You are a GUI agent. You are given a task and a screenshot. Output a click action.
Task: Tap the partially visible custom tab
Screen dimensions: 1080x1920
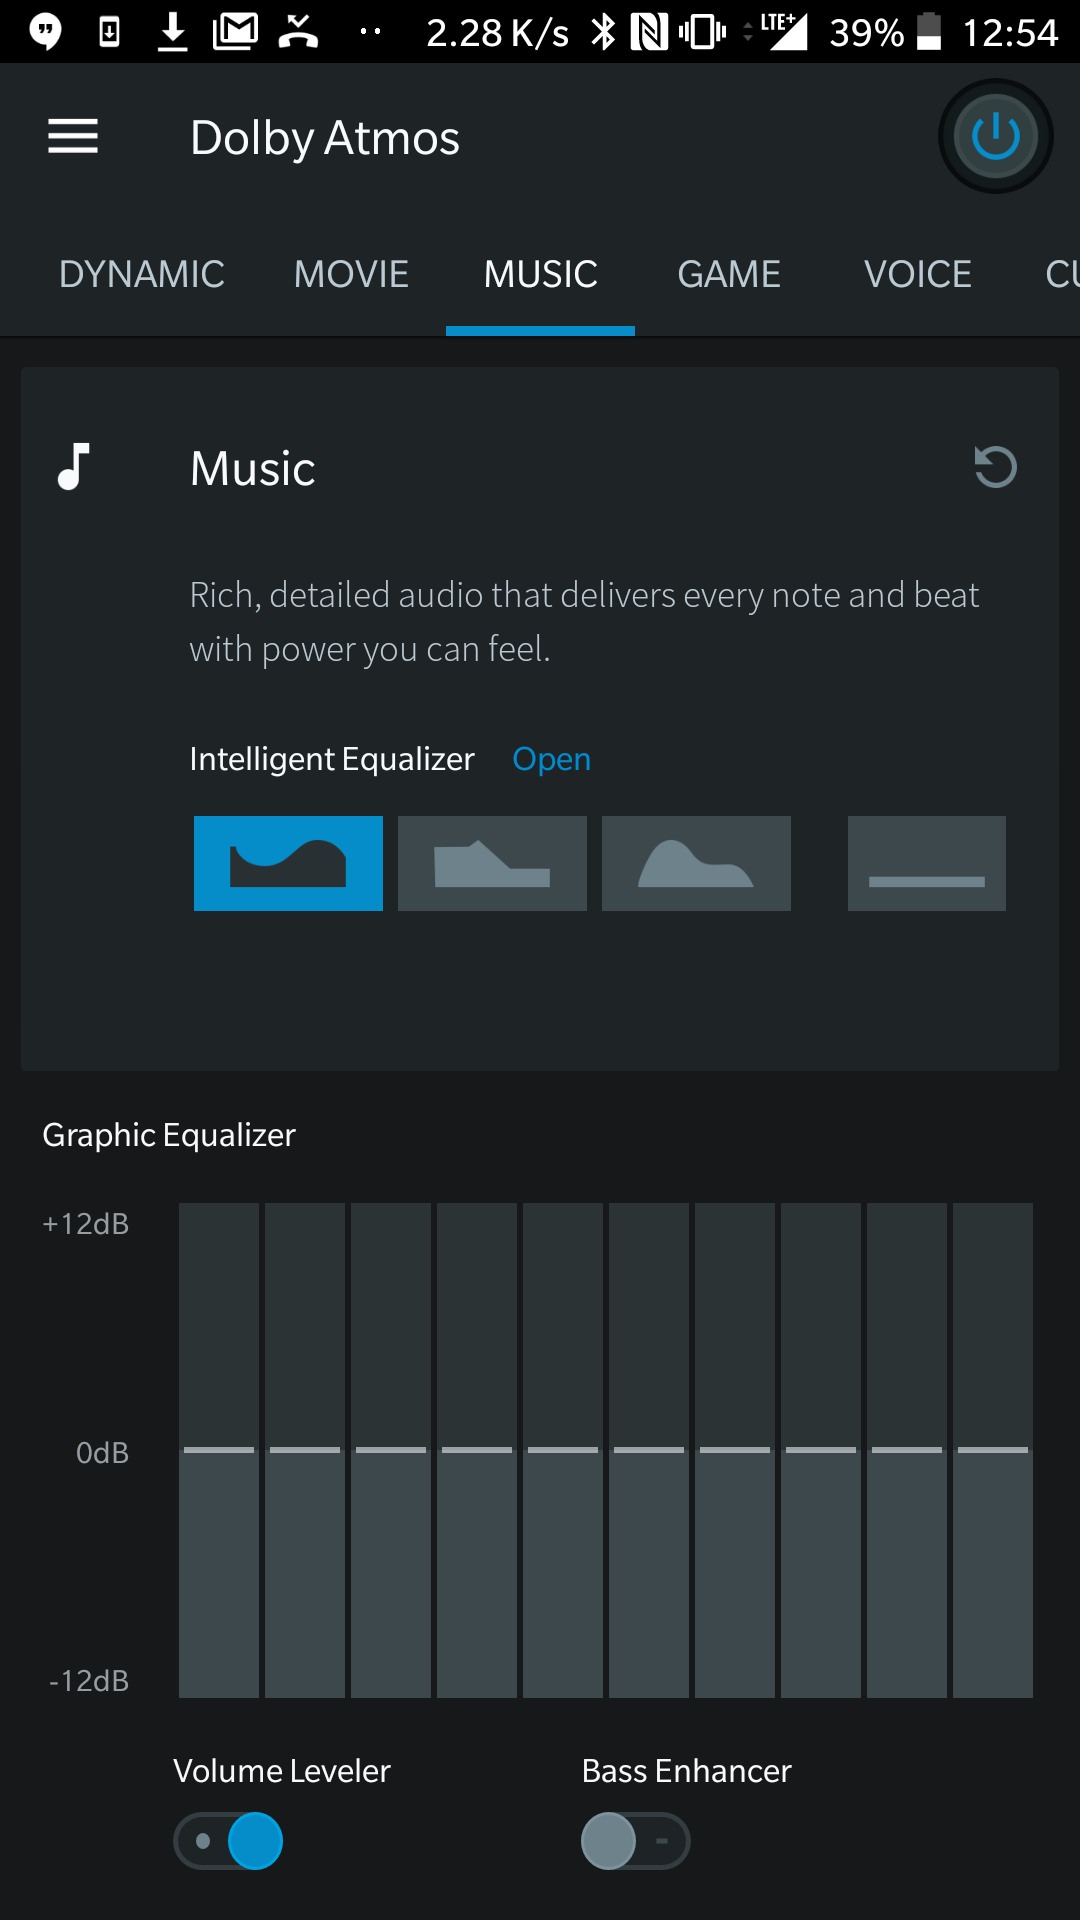(x=1060, y=275)
